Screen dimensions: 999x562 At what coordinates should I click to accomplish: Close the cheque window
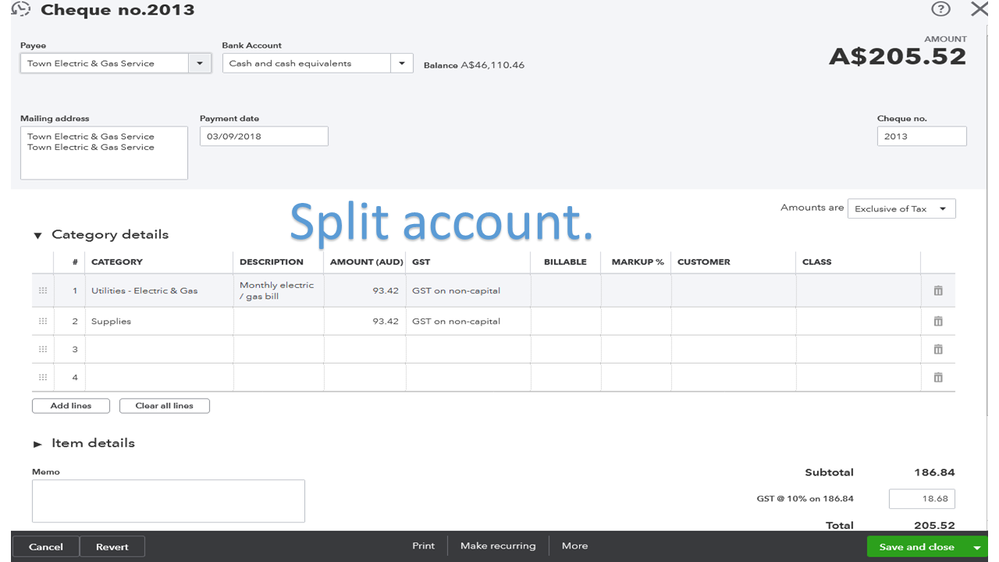(x=979, y=9)
